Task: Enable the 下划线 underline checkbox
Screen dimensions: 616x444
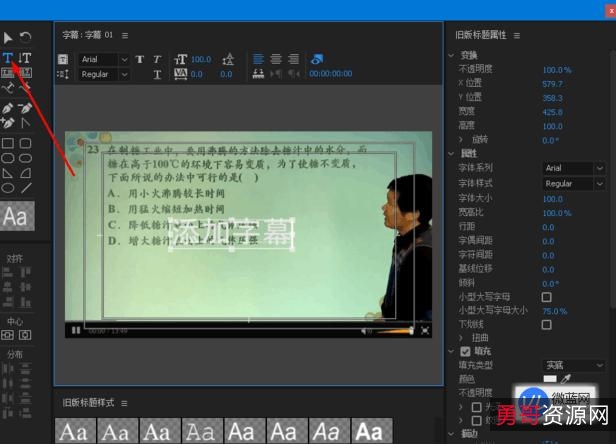Action: (546, 324)
